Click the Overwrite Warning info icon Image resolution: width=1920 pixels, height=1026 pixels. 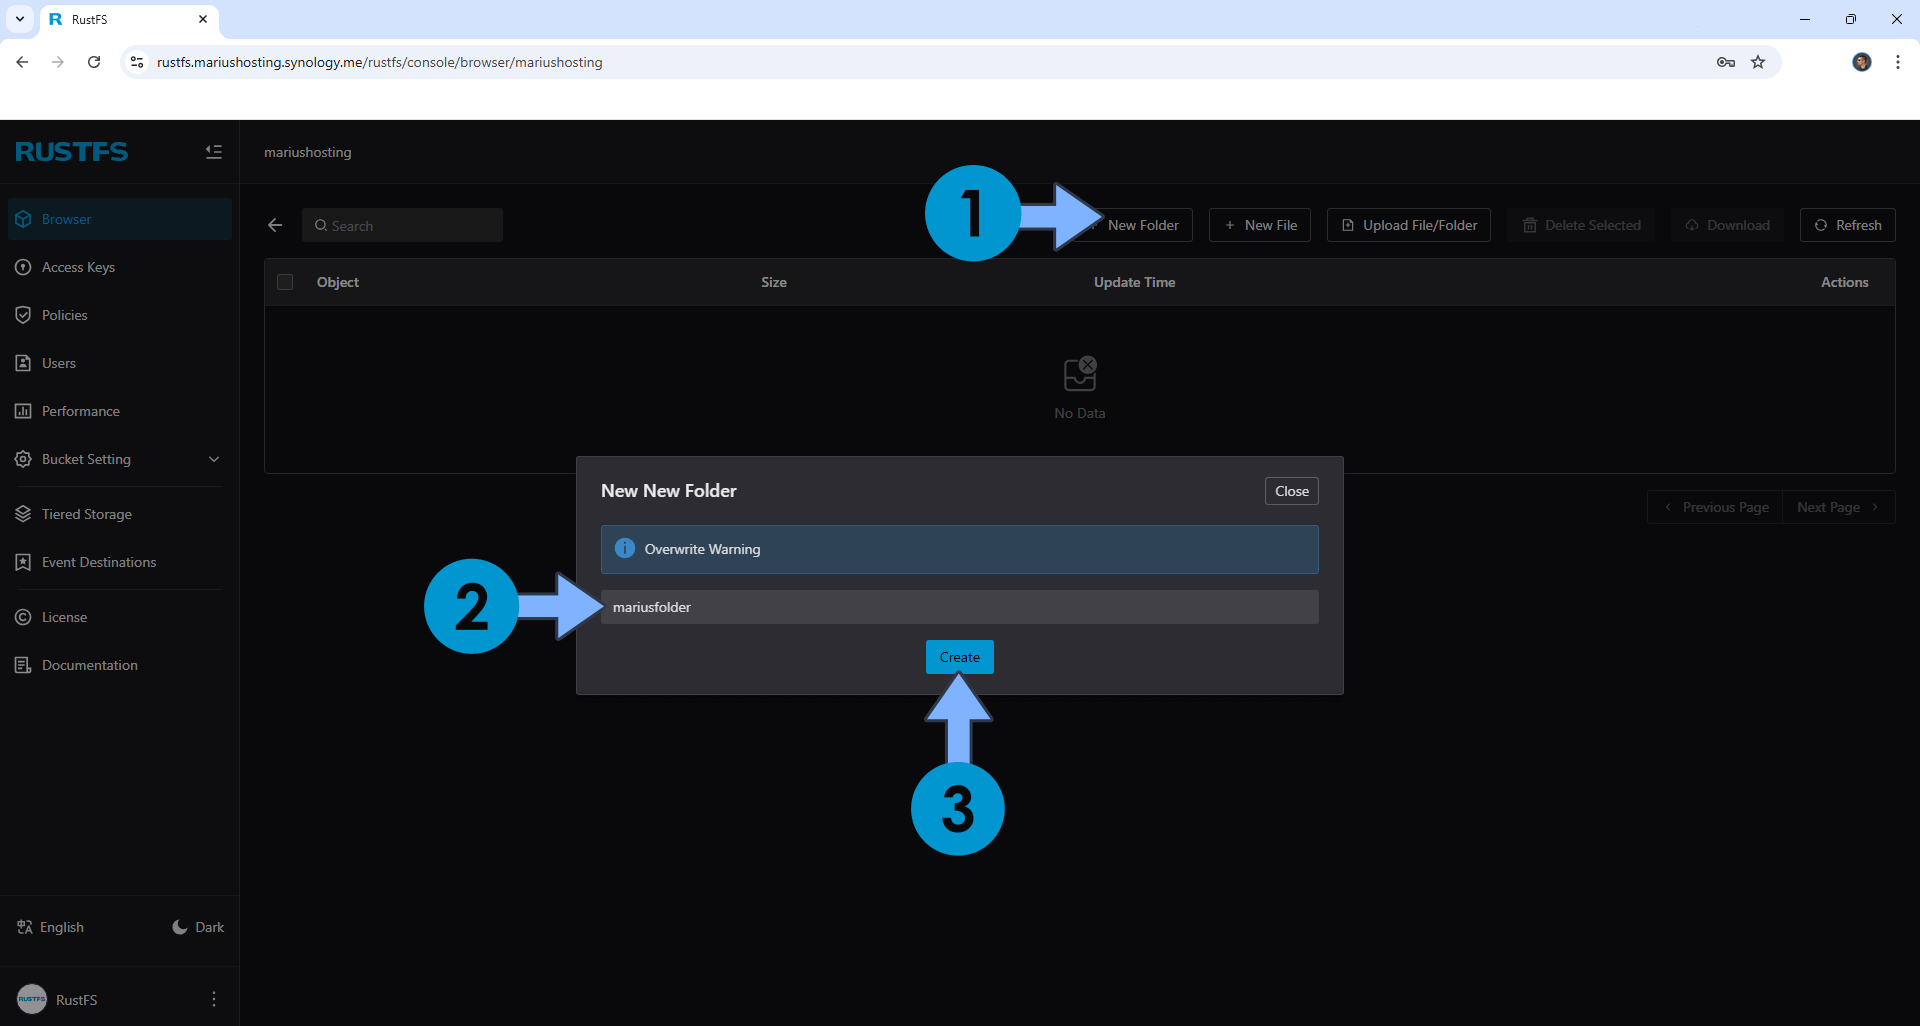pyautogui.click(x=625, y=548)
